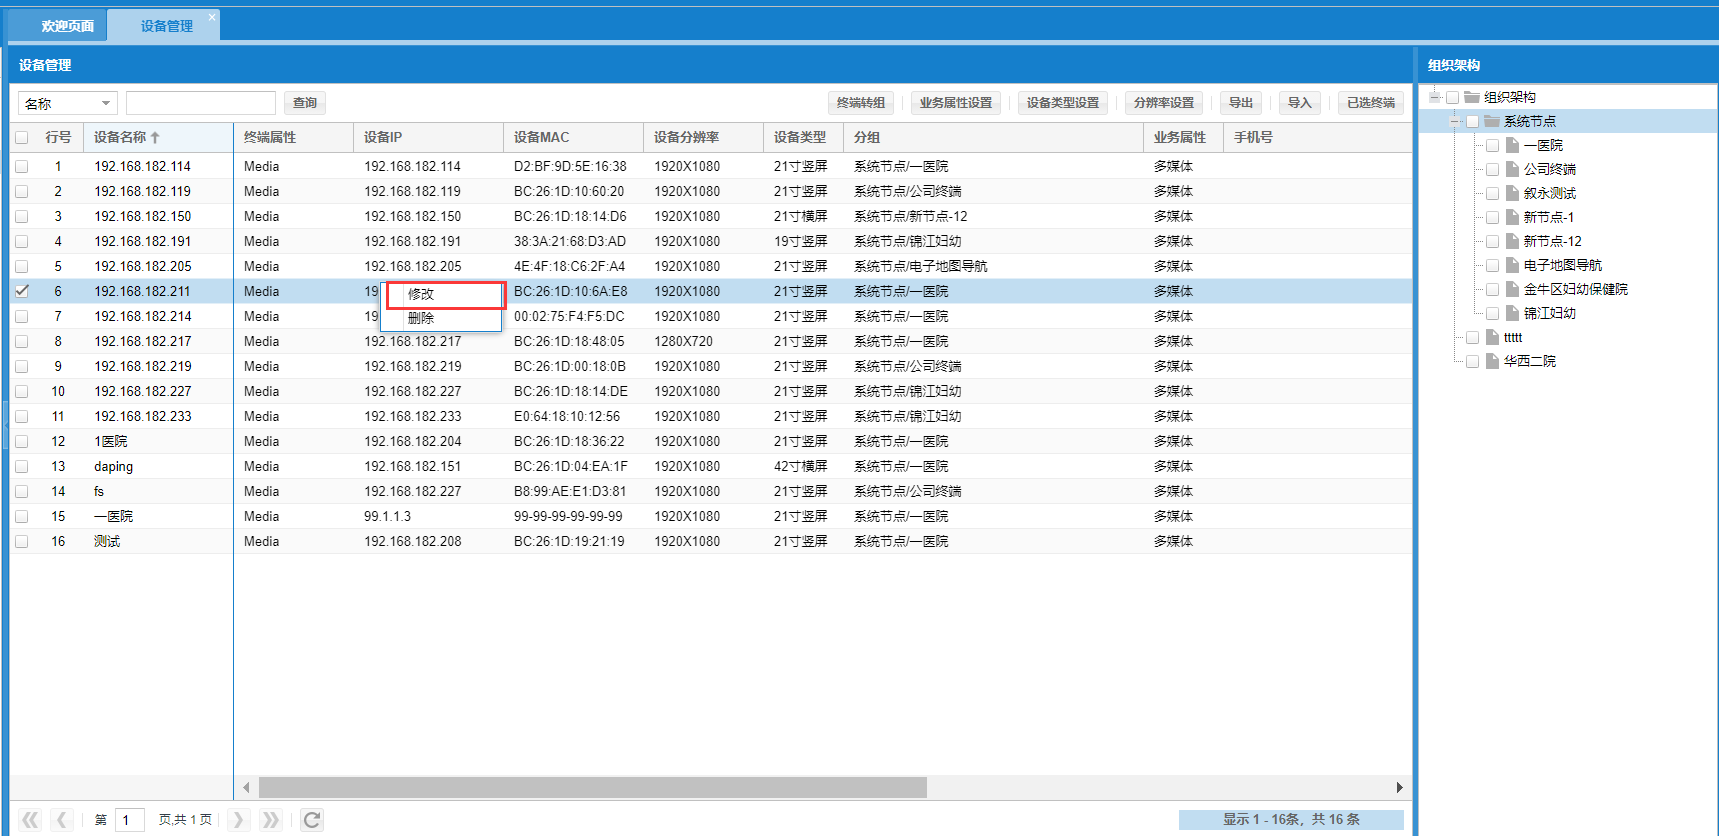Close the 设备管理 tab
Image resolution: width=1719 pixels, height=836 pixels.
pyautogui.click(x=211, y=17)
